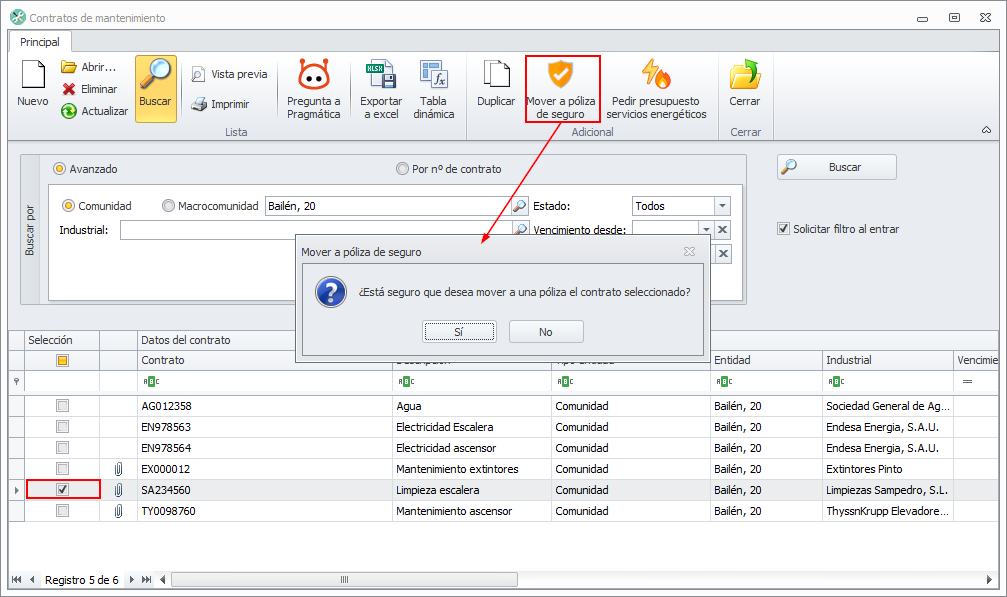Select the Por nº de contrato option
This screenshot has height=597, width=1007.
click(x=402, y=169)
